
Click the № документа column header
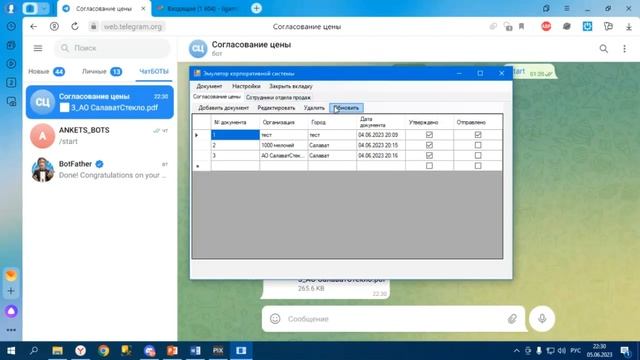[x=235, y=122]
